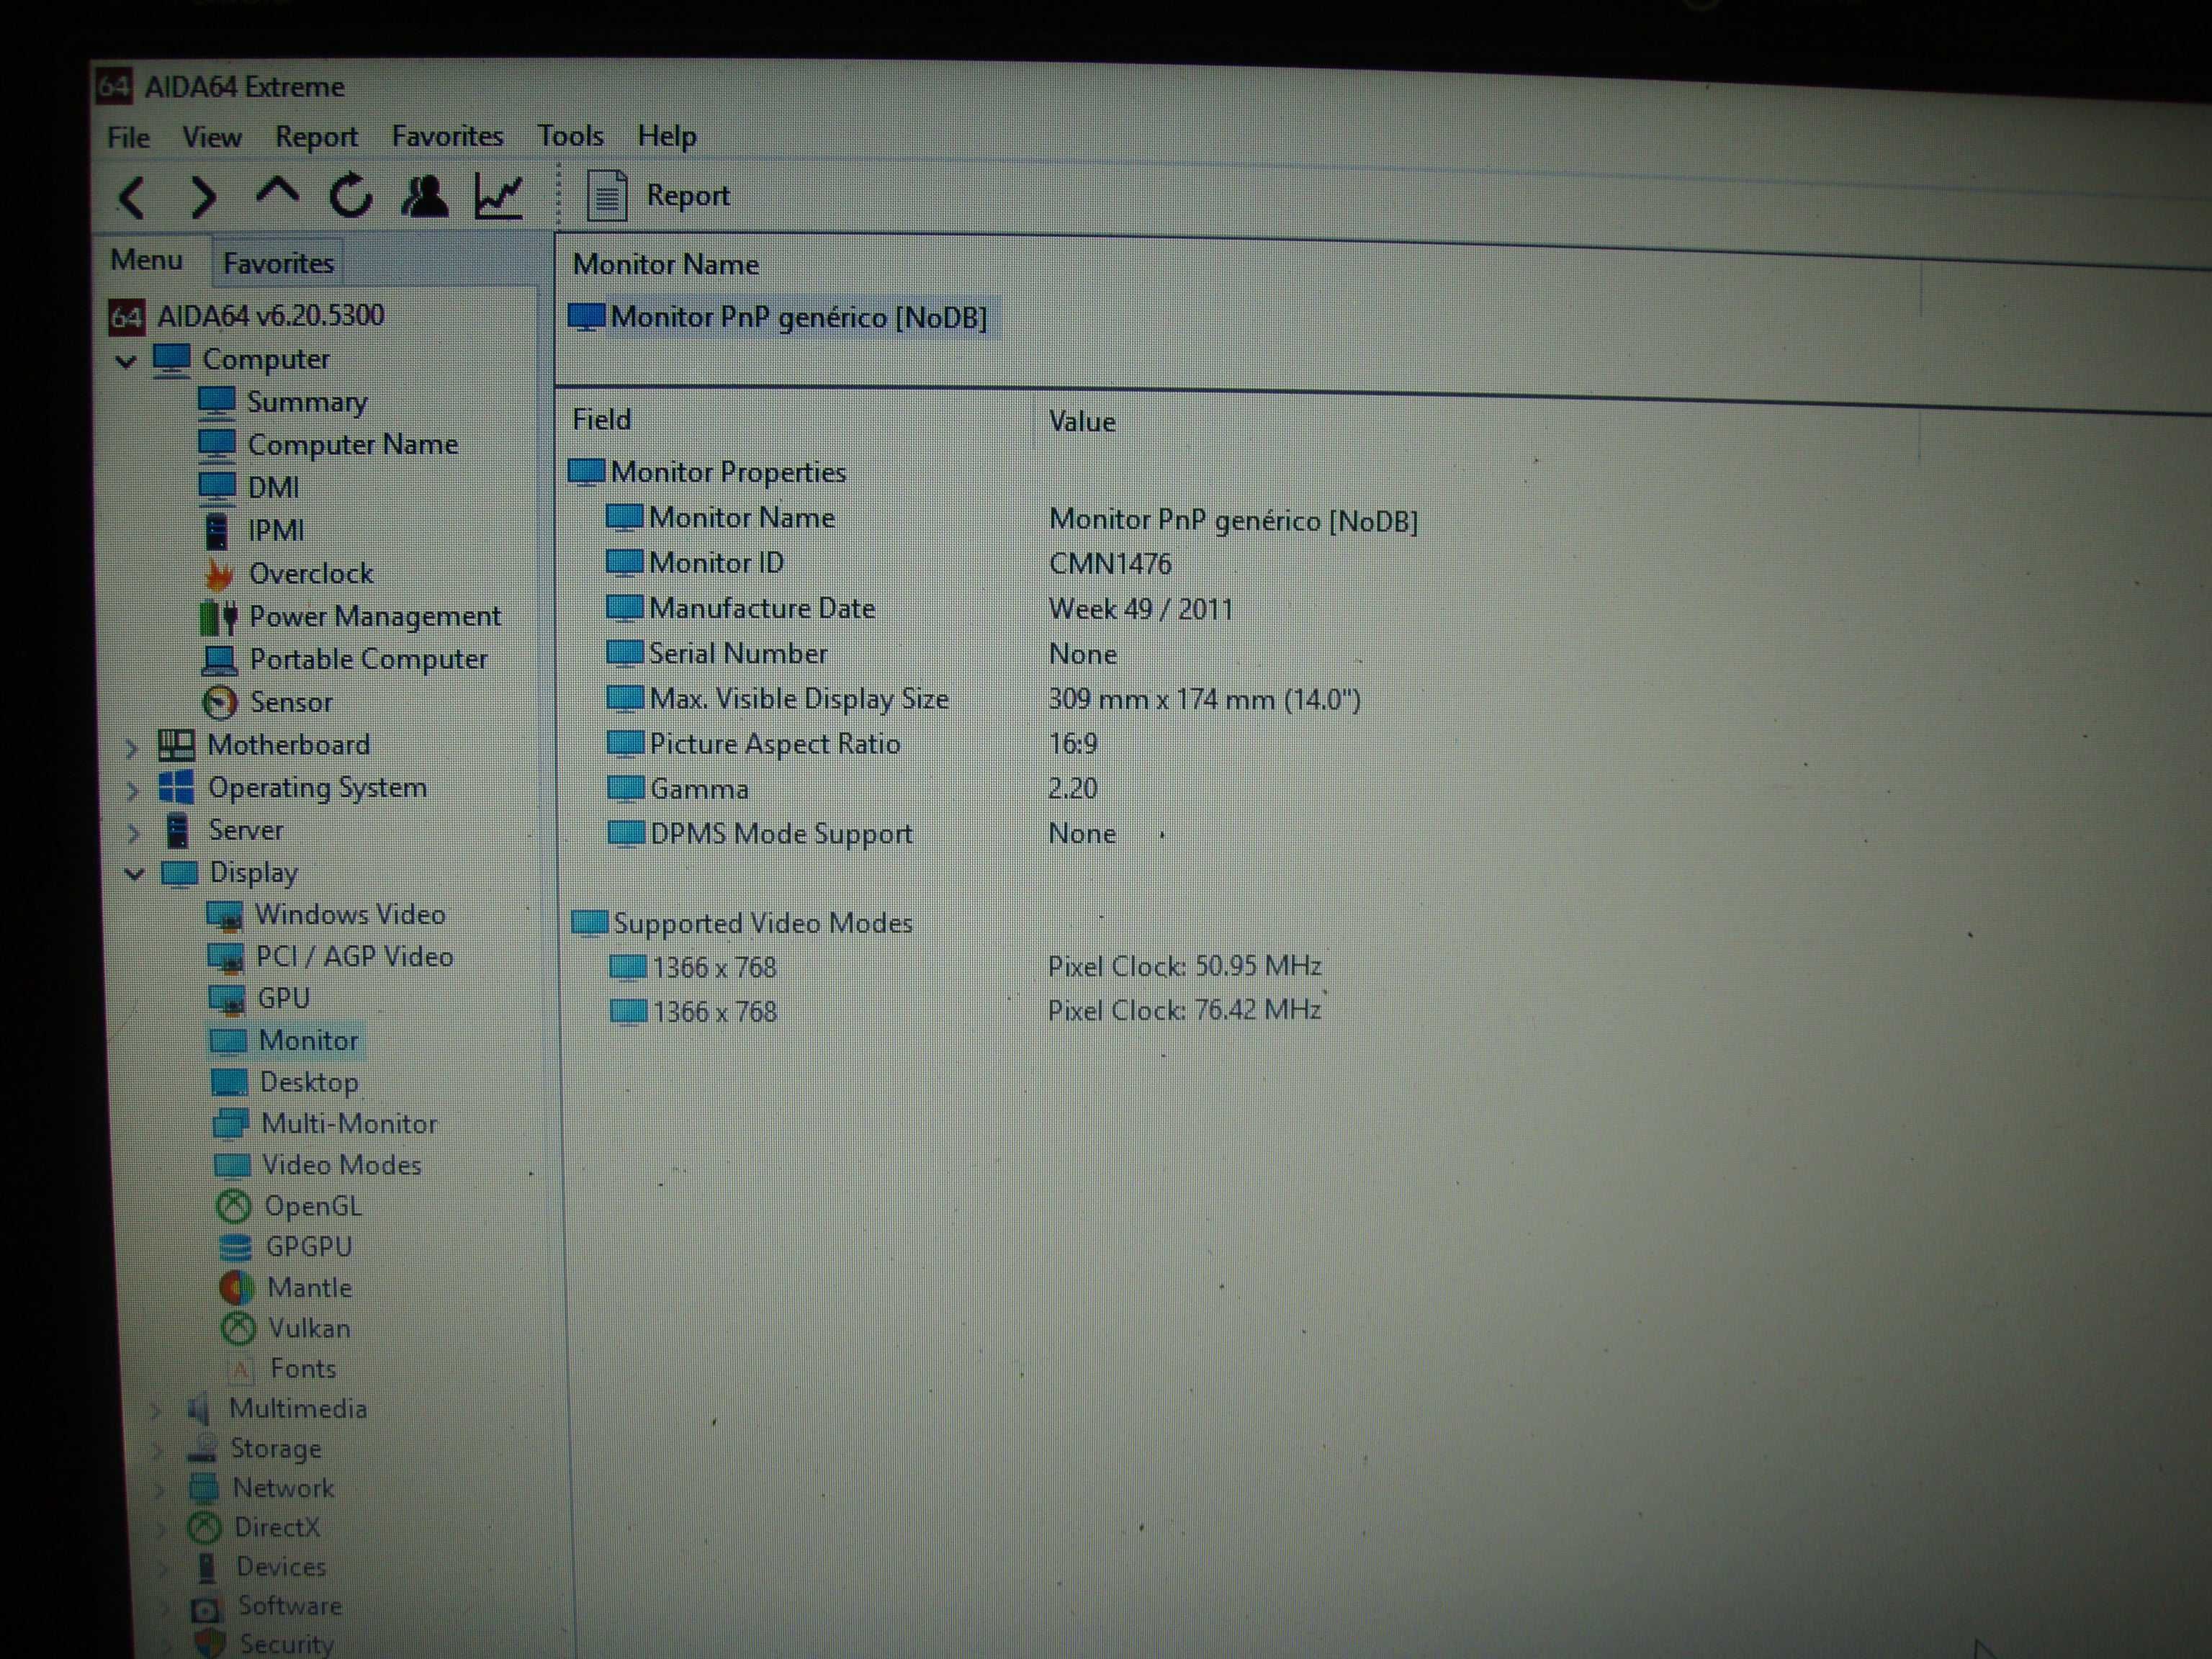Select the Favorites tab
The height and width of the screenshot is (1659, 2212).
279,261
